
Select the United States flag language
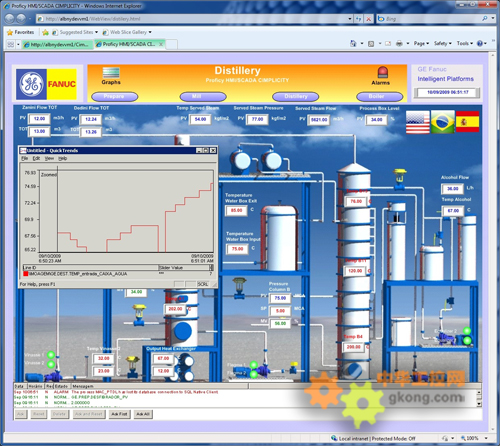(x=418, y=122)
